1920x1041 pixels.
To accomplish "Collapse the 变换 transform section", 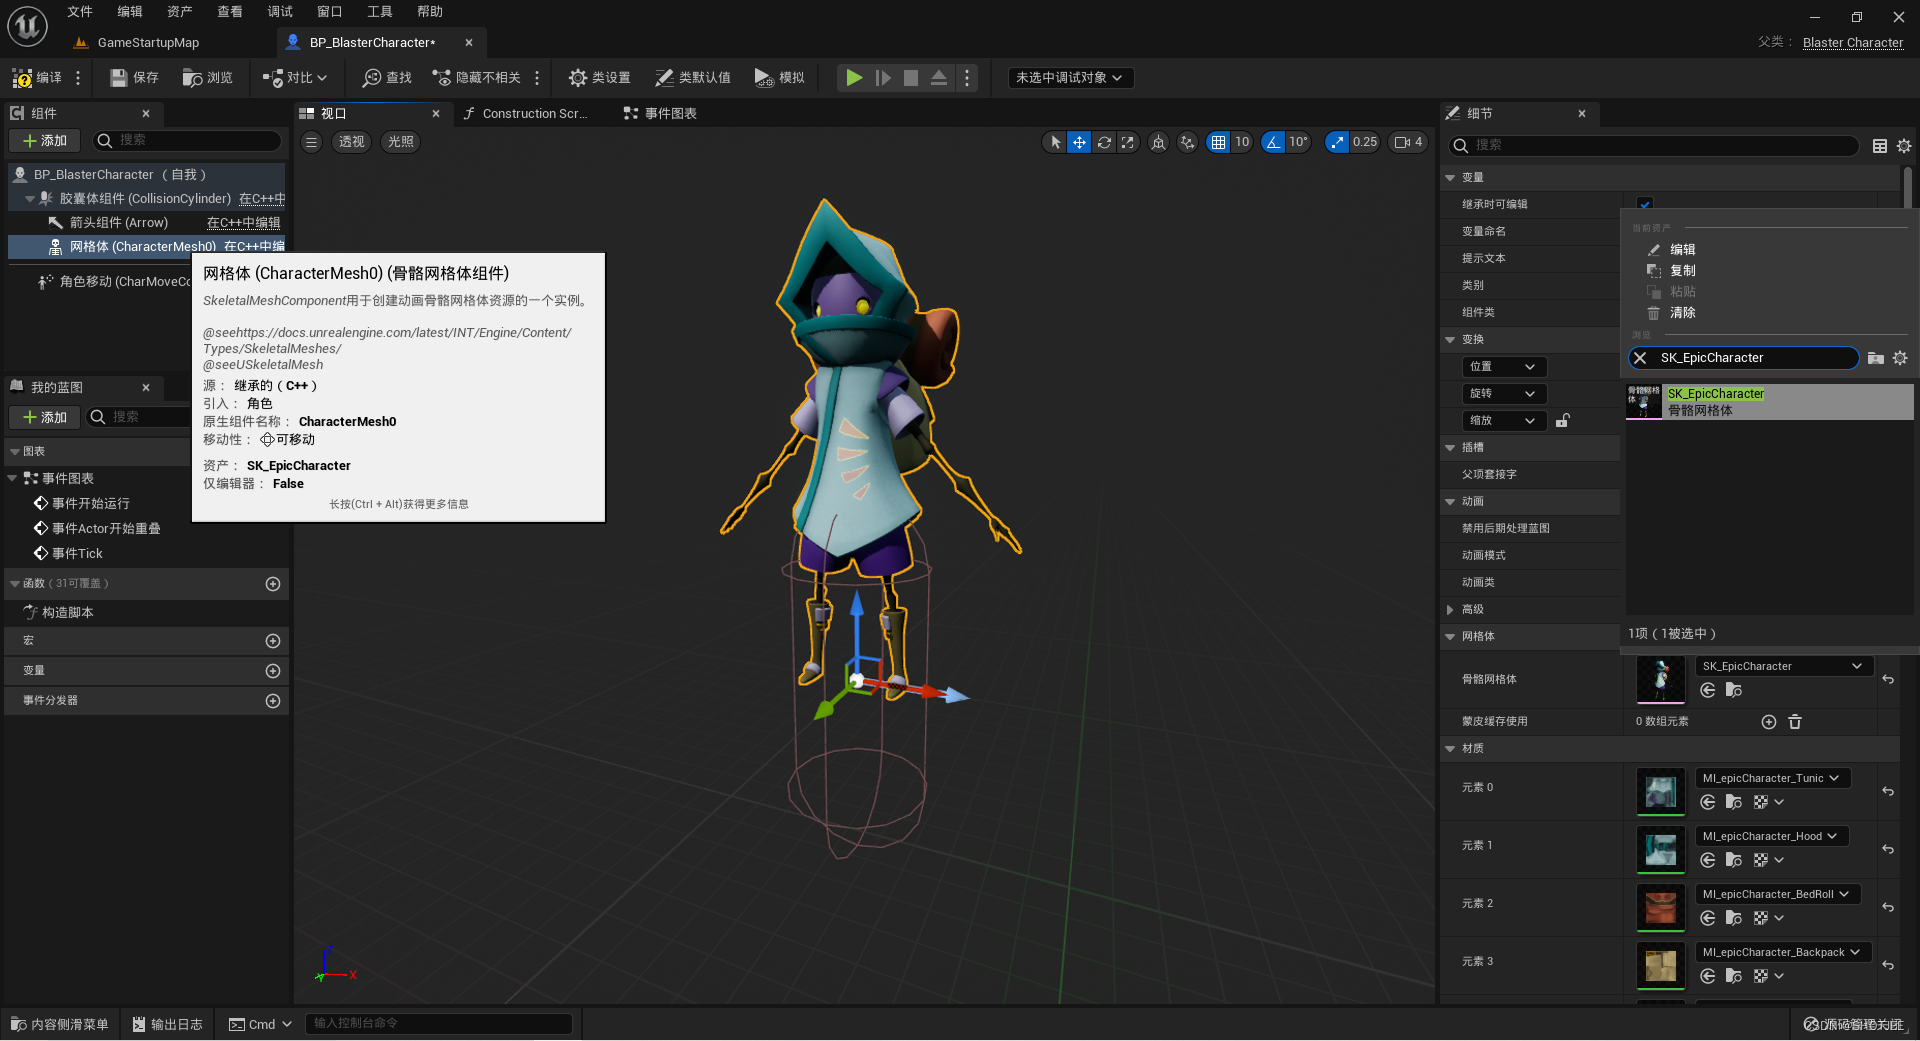I will coord(1450,340).
